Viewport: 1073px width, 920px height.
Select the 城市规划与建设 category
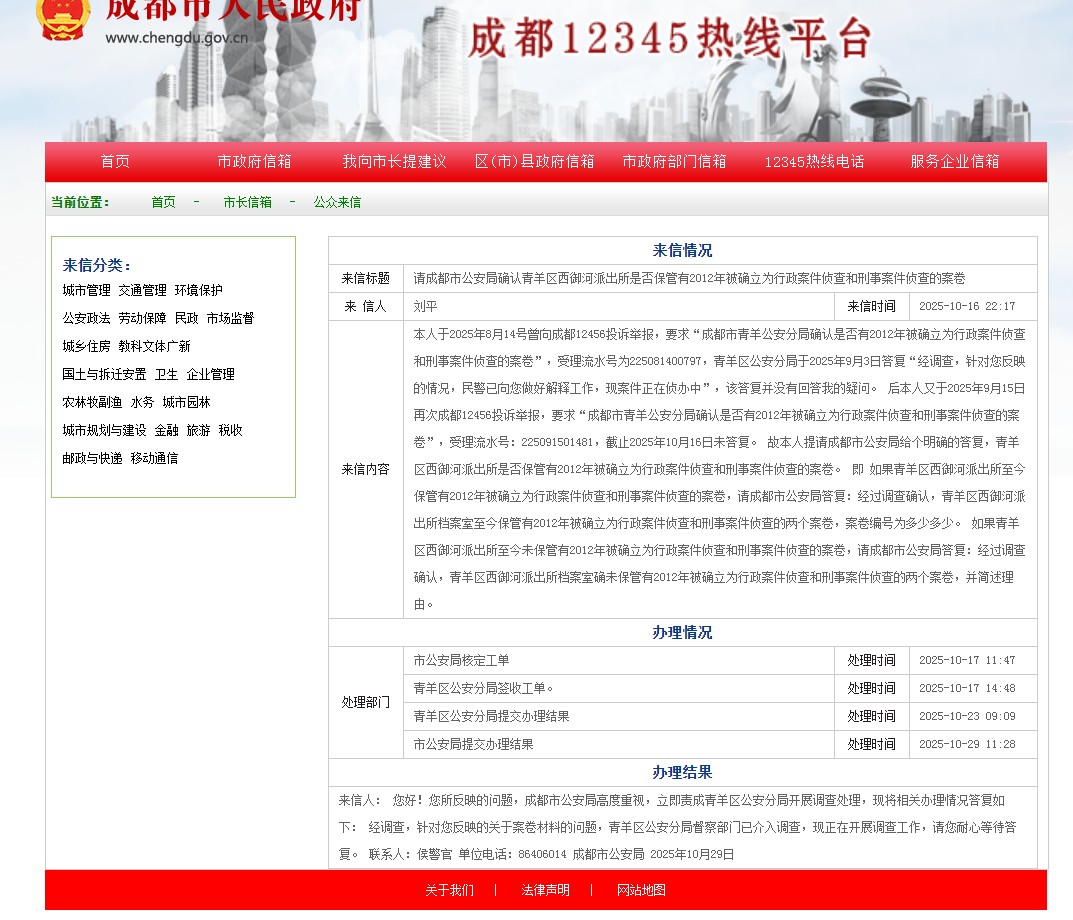(104, 431)
